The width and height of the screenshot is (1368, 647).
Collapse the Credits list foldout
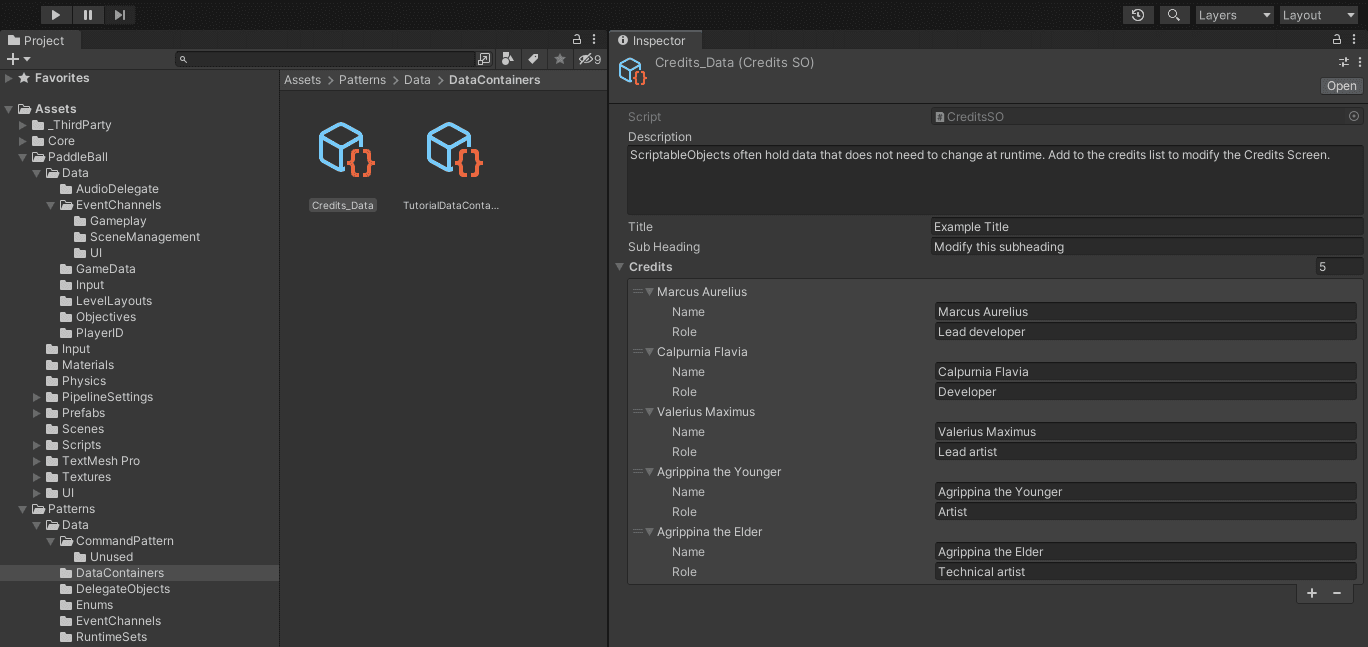pos(620,267)
